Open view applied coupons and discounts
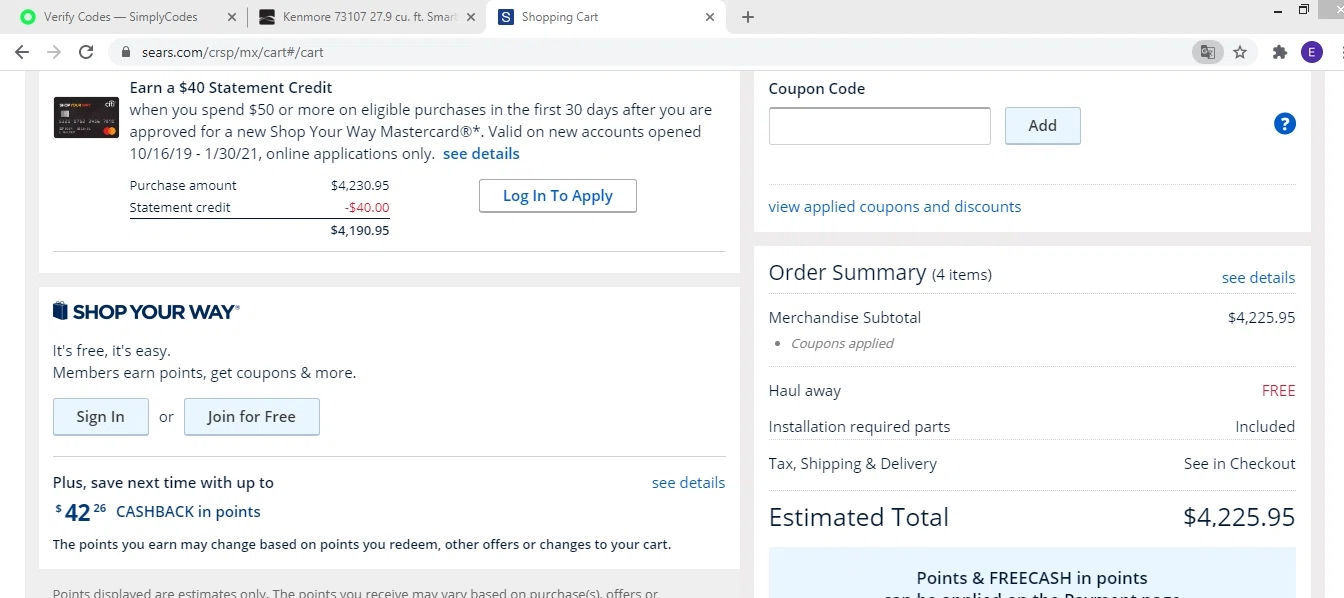 tap(895, 207)
